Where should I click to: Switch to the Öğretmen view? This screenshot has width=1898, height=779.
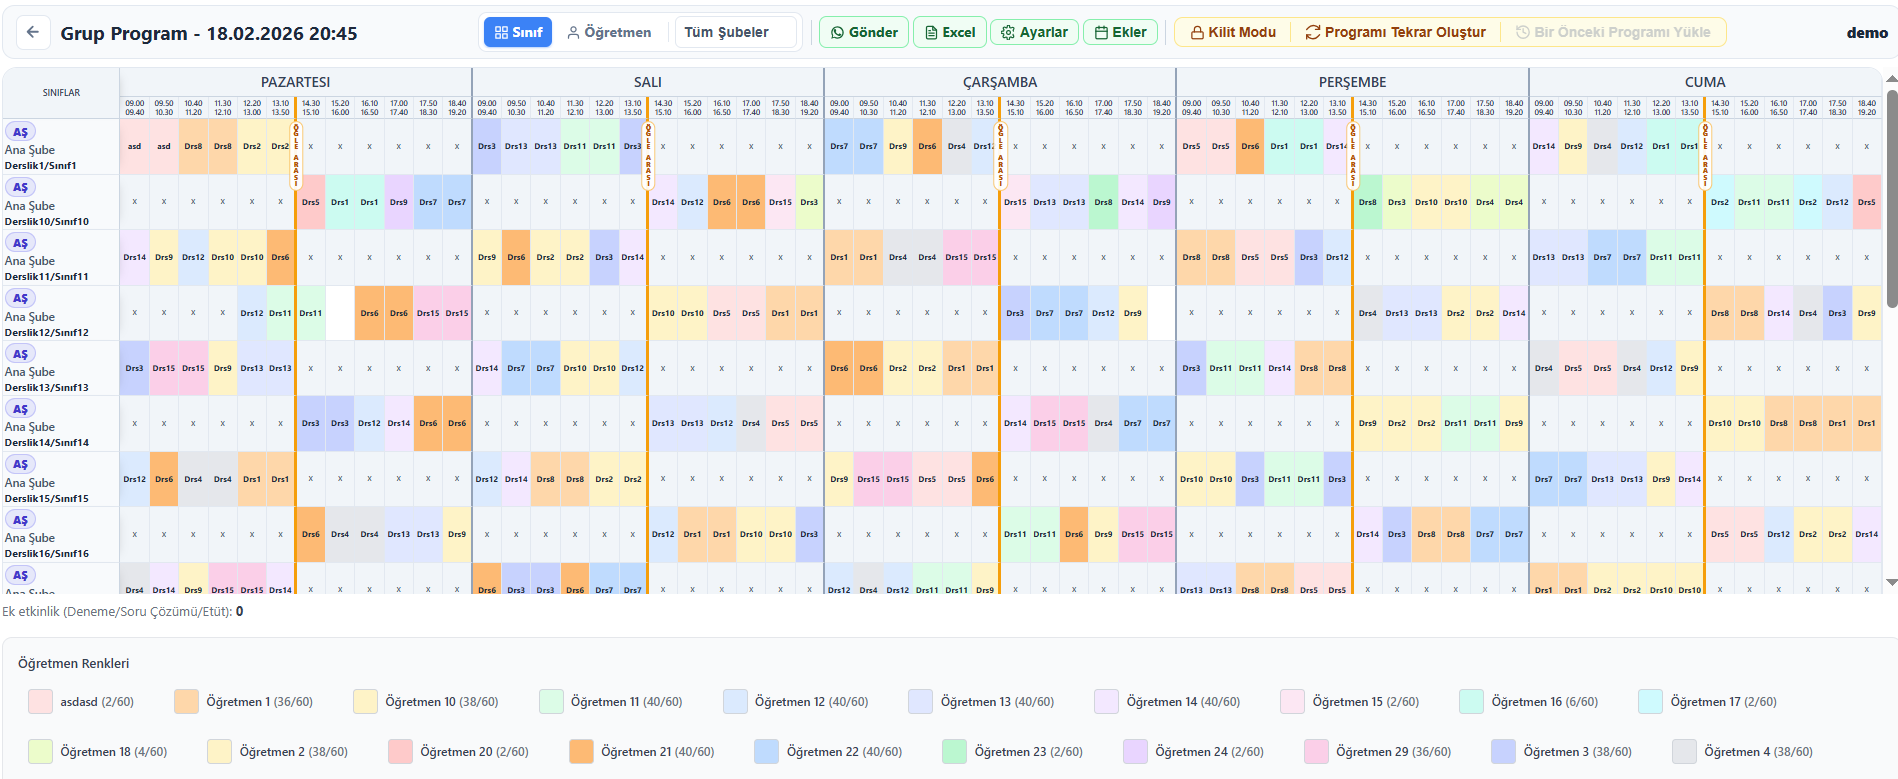pyautogui.click(x=609, y=32)
